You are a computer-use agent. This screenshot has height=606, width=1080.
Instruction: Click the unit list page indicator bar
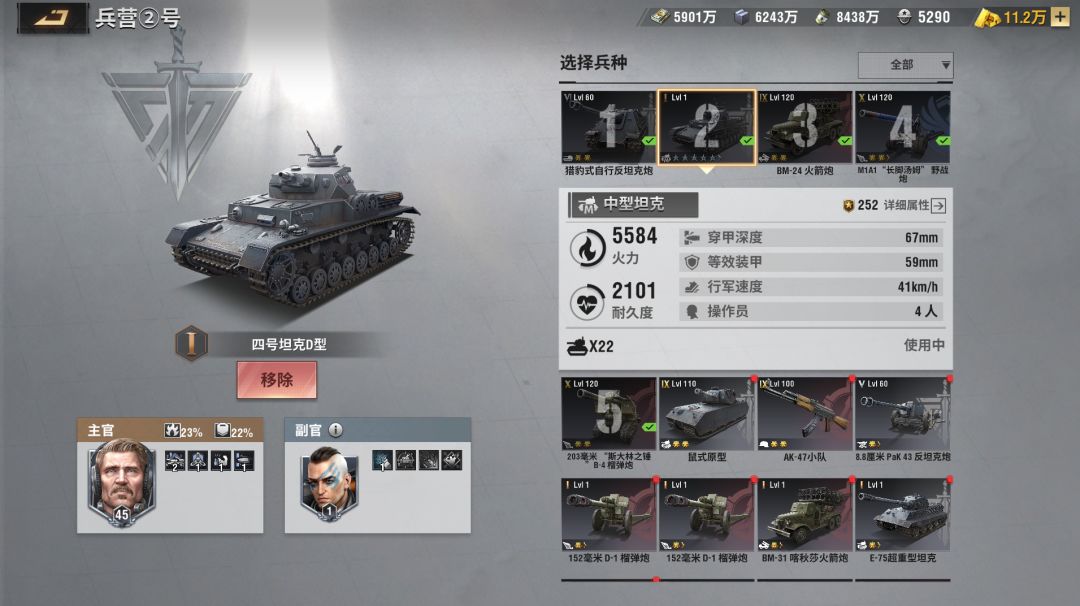[756, 580]
